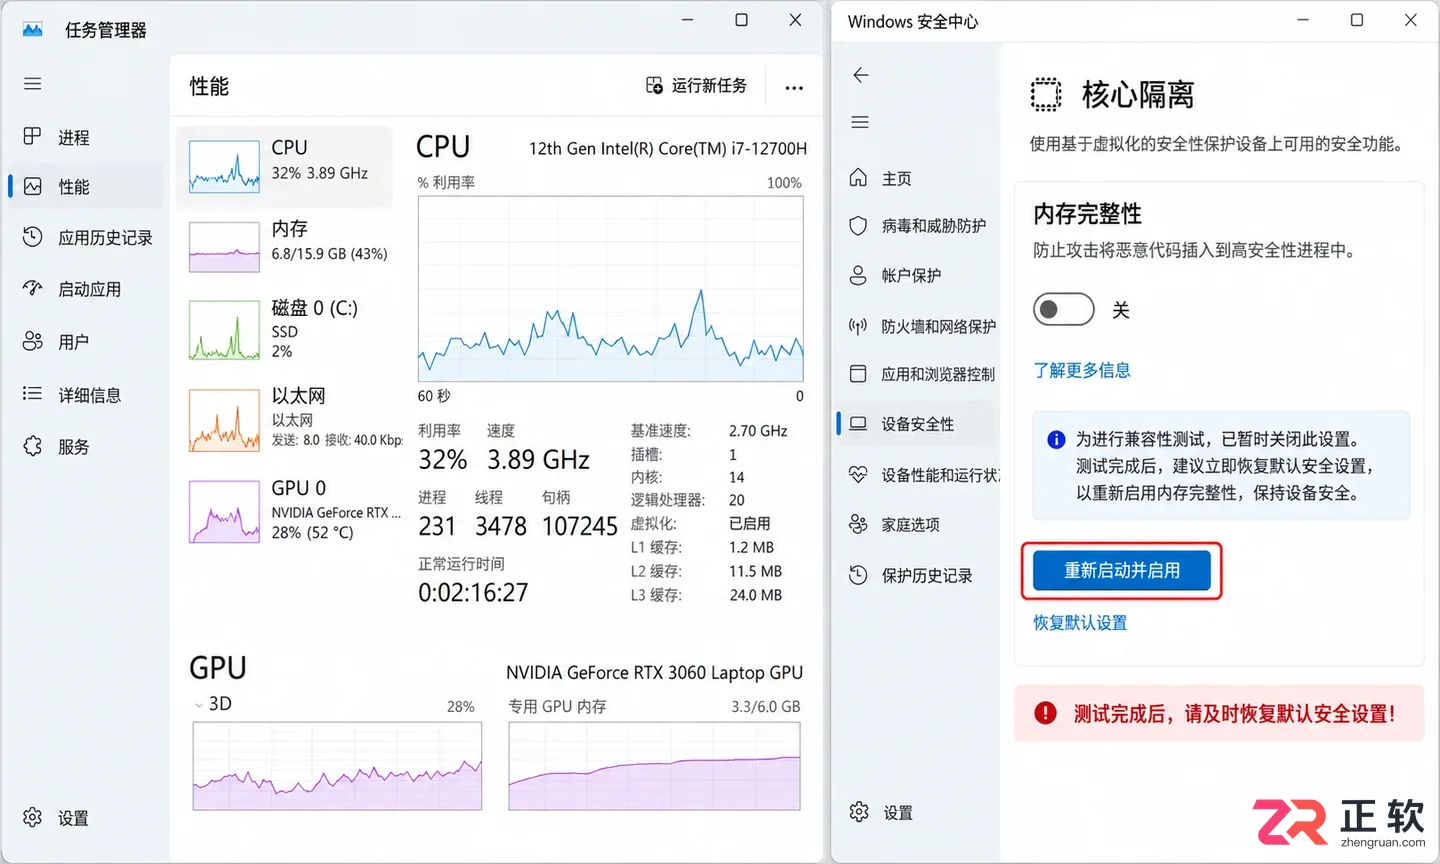Open 应用历史记录 in Task Manager
This screenshot has width=1440, height=864.
87,238
